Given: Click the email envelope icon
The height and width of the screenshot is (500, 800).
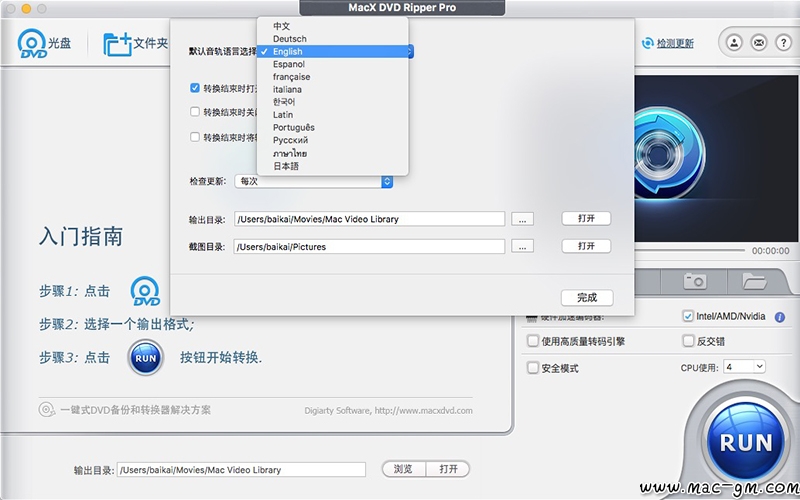Looking at the screenshot, I should tap(759, 42).
